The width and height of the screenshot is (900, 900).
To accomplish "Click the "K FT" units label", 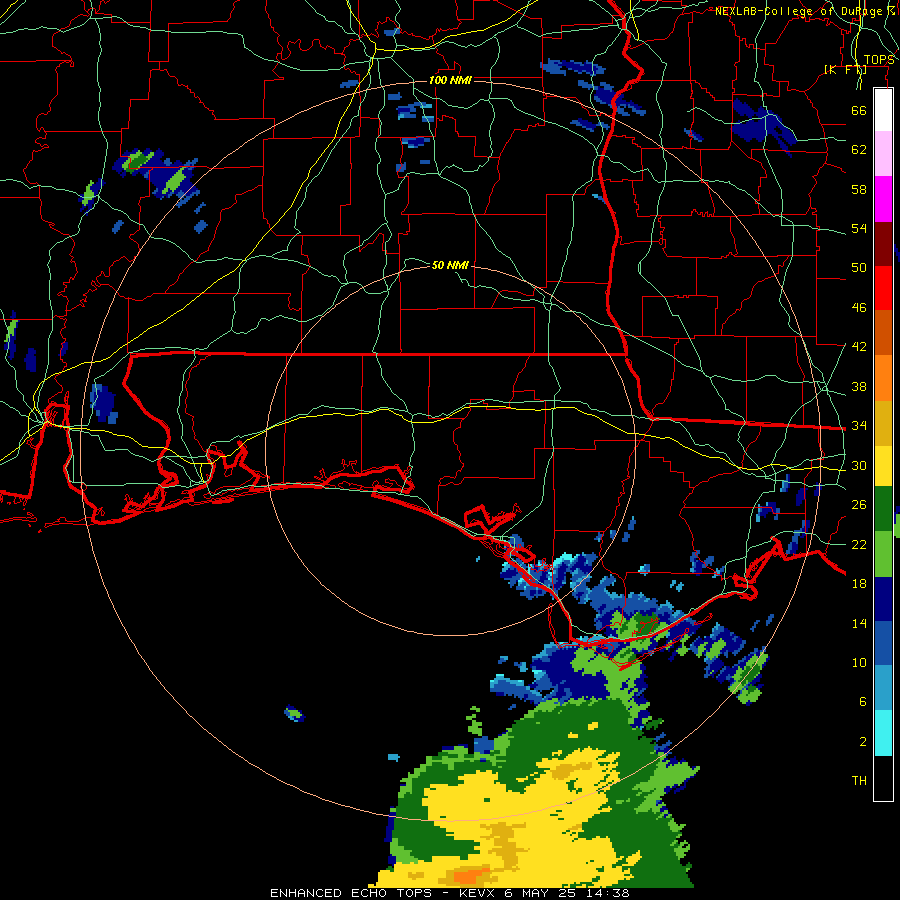I will (845, 70).
